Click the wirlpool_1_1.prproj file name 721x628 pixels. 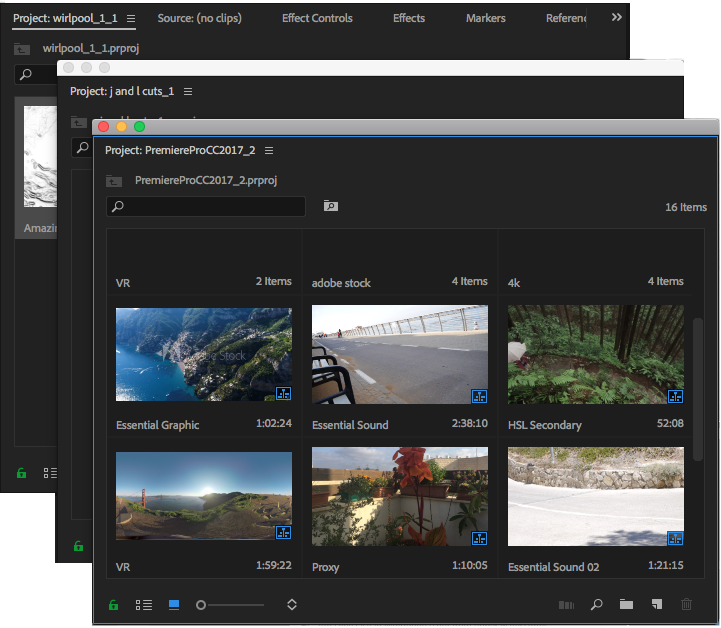[91, 48]
